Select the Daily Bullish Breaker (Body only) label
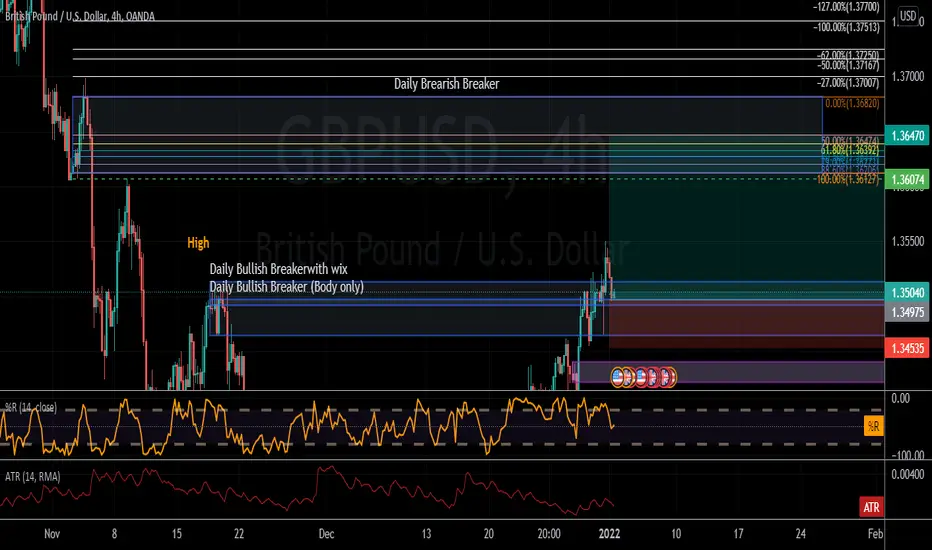Viewport: 932px width, 550px height. tap(286, 287)
